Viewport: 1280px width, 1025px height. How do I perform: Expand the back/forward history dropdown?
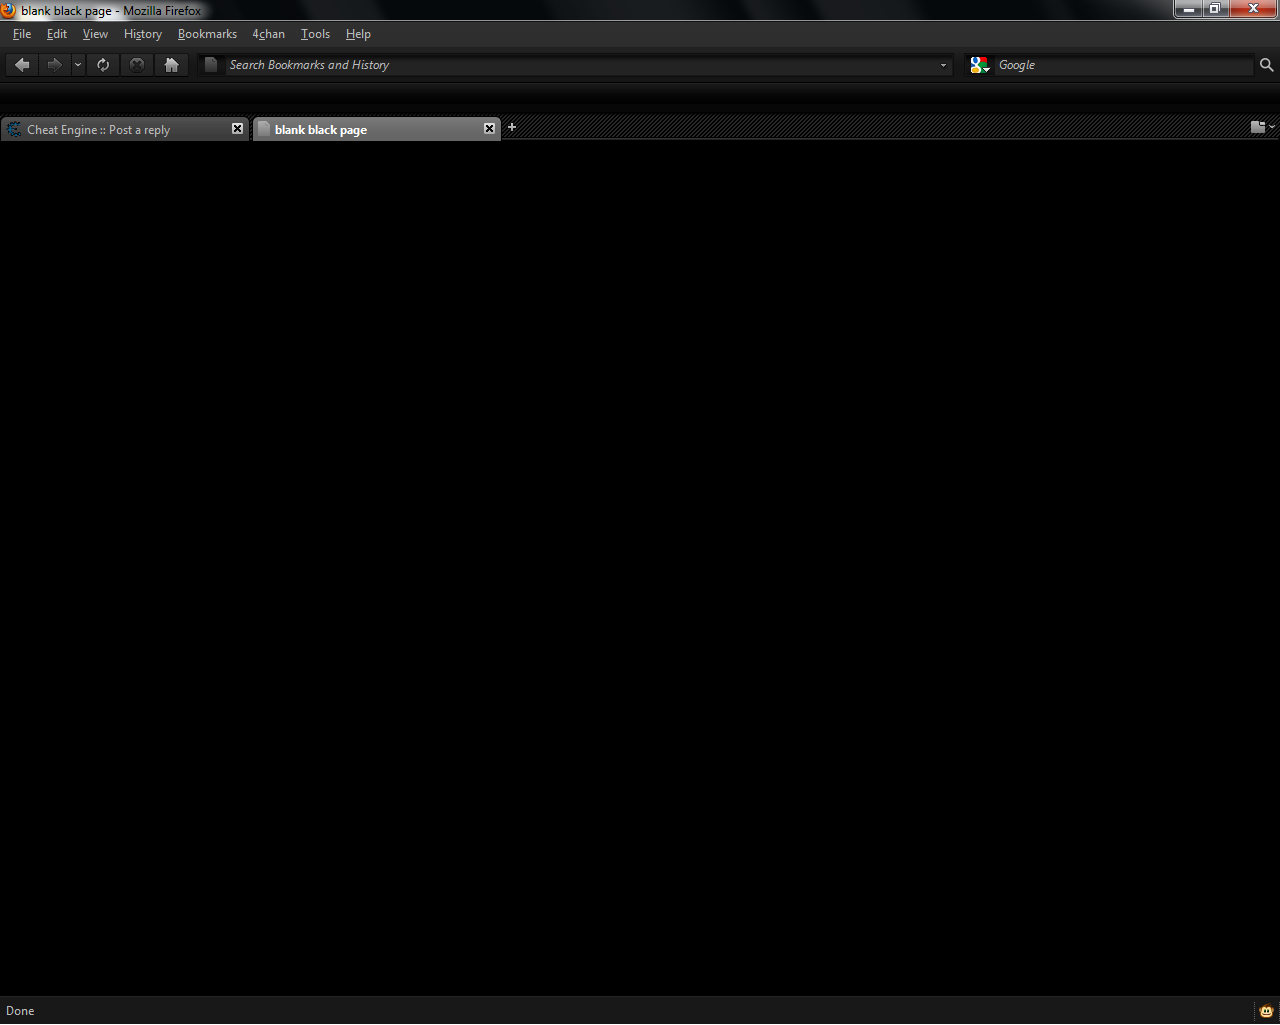coord(78,65)
